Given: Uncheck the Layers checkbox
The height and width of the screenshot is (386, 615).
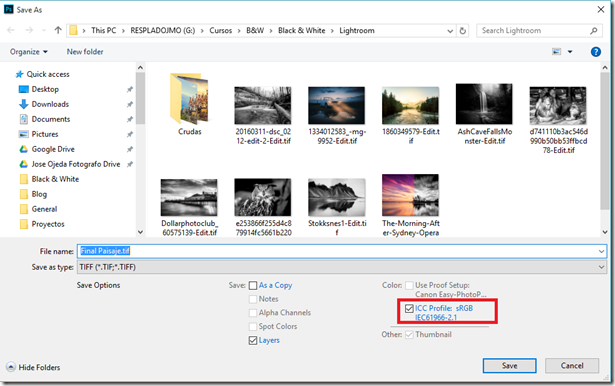Looking at the screenshot, I should (x=253, y=340).
